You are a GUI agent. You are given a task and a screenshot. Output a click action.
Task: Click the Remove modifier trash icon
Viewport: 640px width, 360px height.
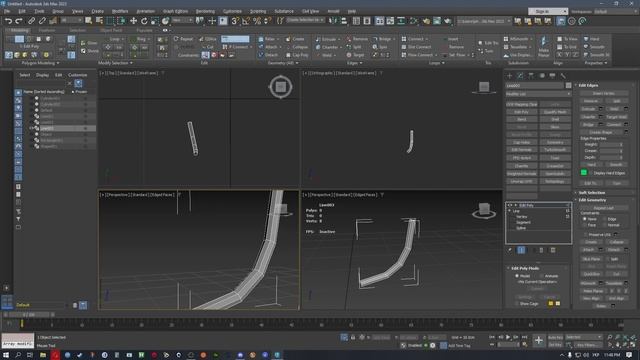point(542,250)
